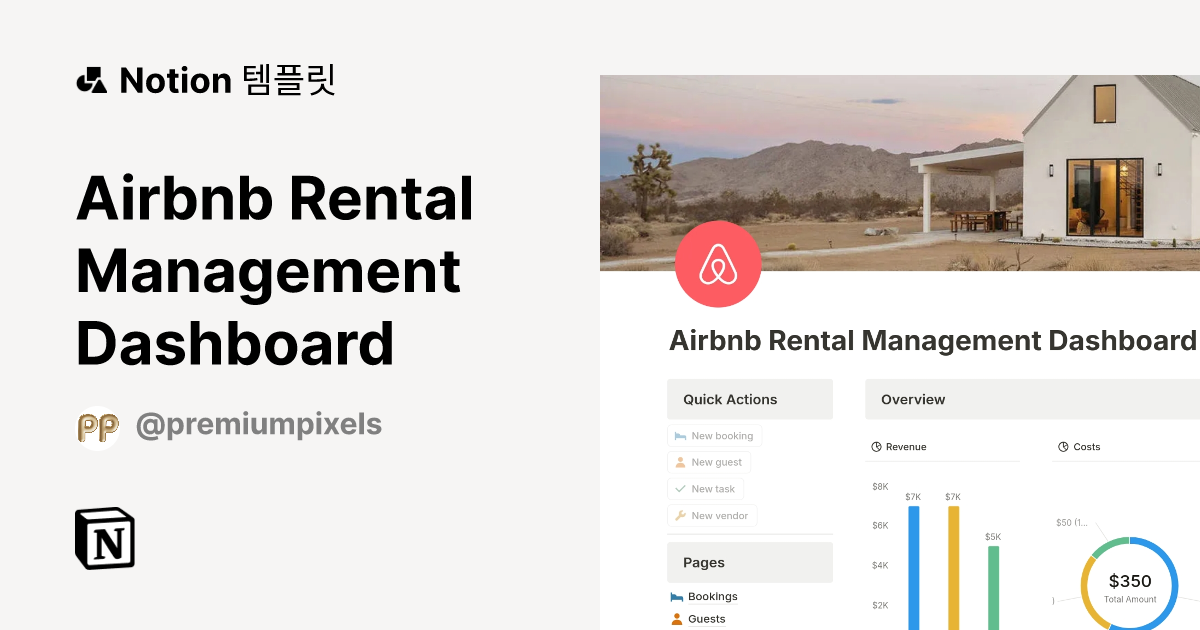
Task: Select the Quick Actions header
Action: (x=730, y=399)
